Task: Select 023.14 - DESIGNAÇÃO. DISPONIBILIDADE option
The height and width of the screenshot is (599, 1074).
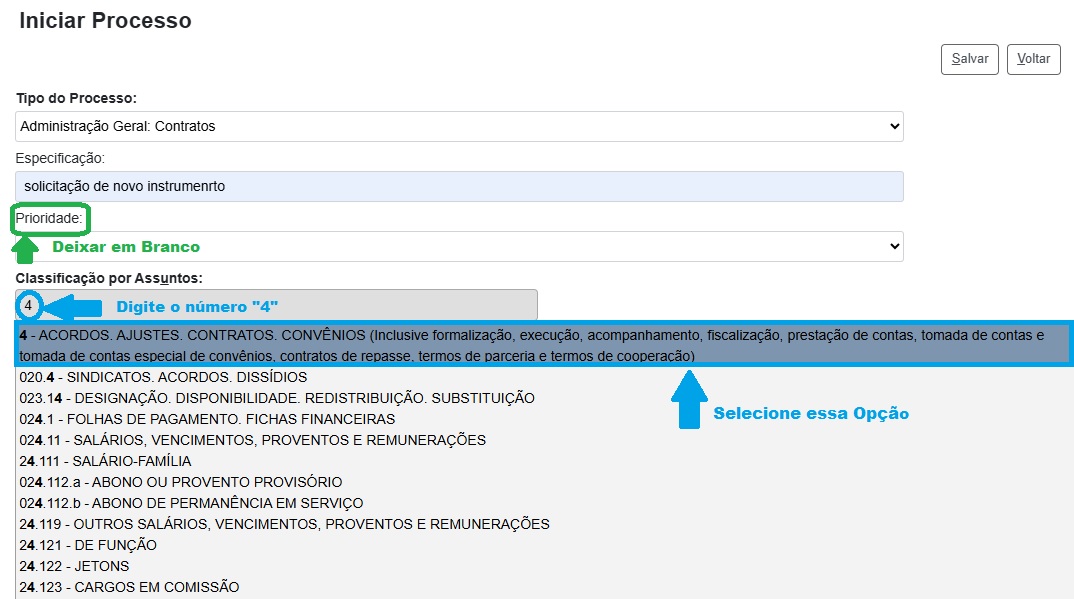Action: pyautogui.click(x=277, y=398)
